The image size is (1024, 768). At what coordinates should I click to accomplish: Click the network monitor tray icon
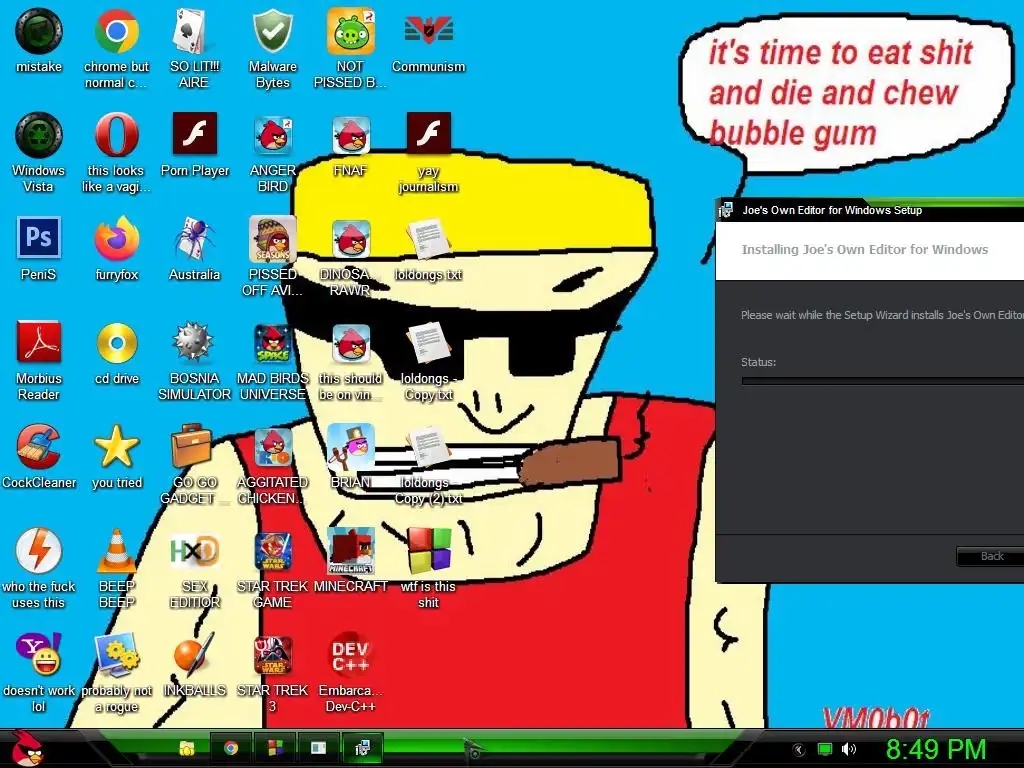(x=825, y=749)
